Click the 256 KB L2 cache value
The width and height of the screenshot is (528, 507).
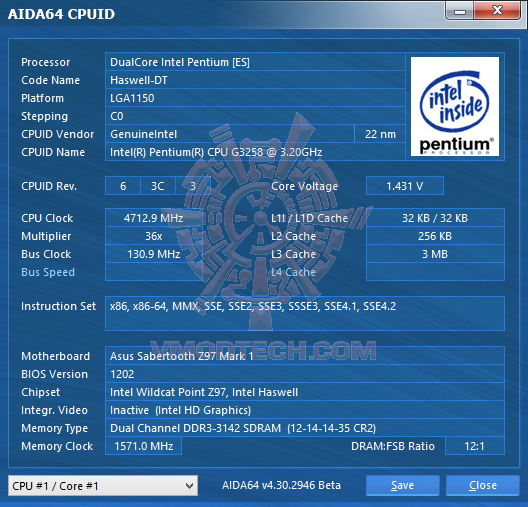point(435,236)
